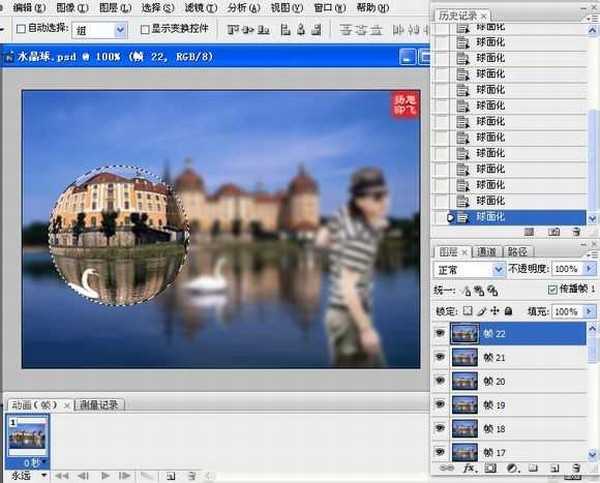Screen dimensions: 600x483
Task: Select the 帧 19 layer thumbnail
Action: click(x=465, y=406)
